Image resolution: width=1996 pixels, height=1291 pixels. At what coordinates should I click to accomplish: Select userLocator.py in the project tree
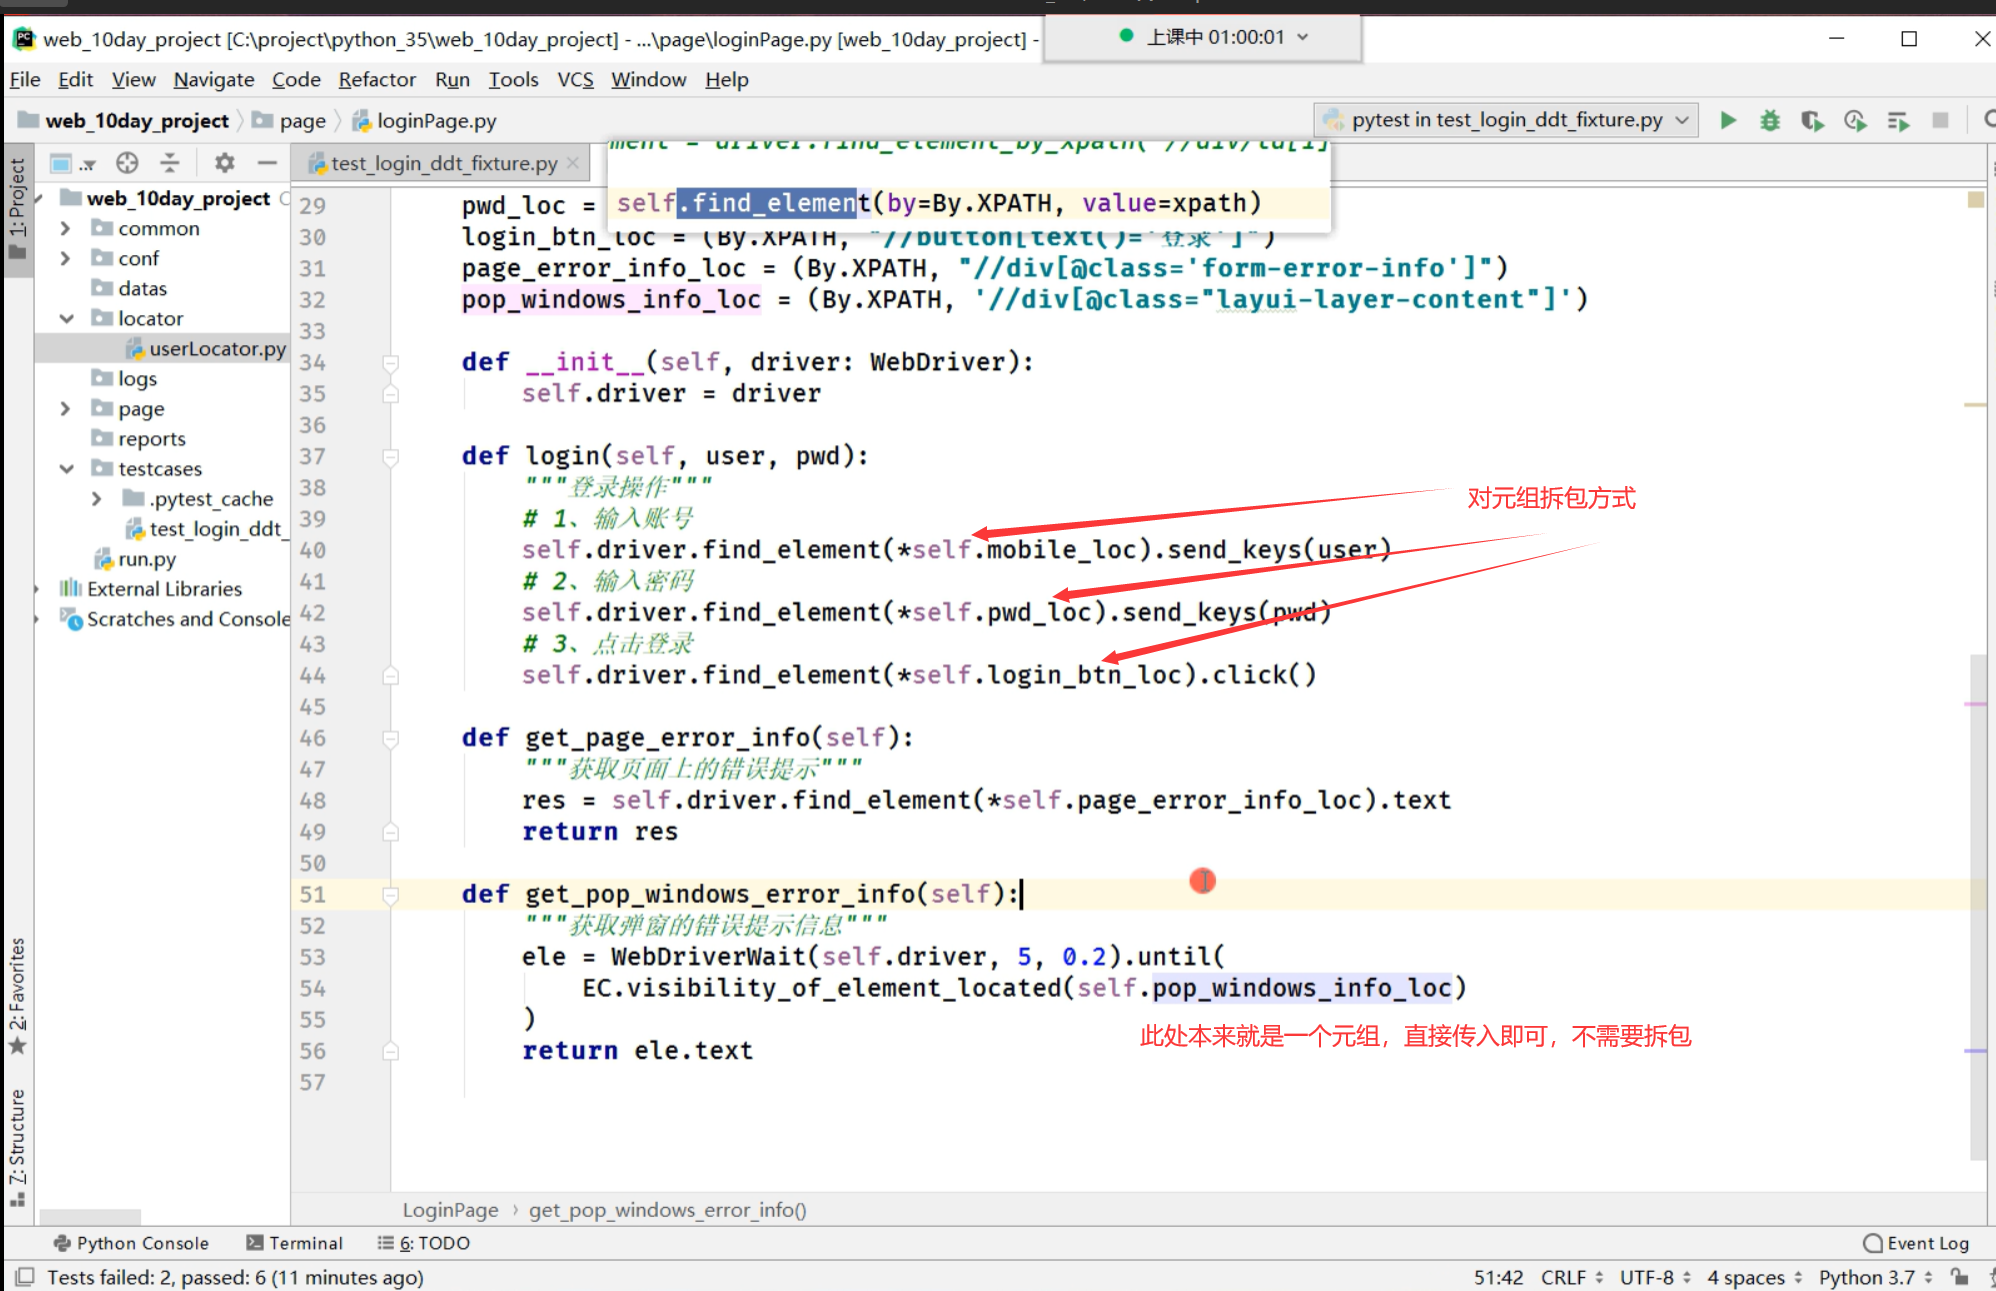click(217, 349)
